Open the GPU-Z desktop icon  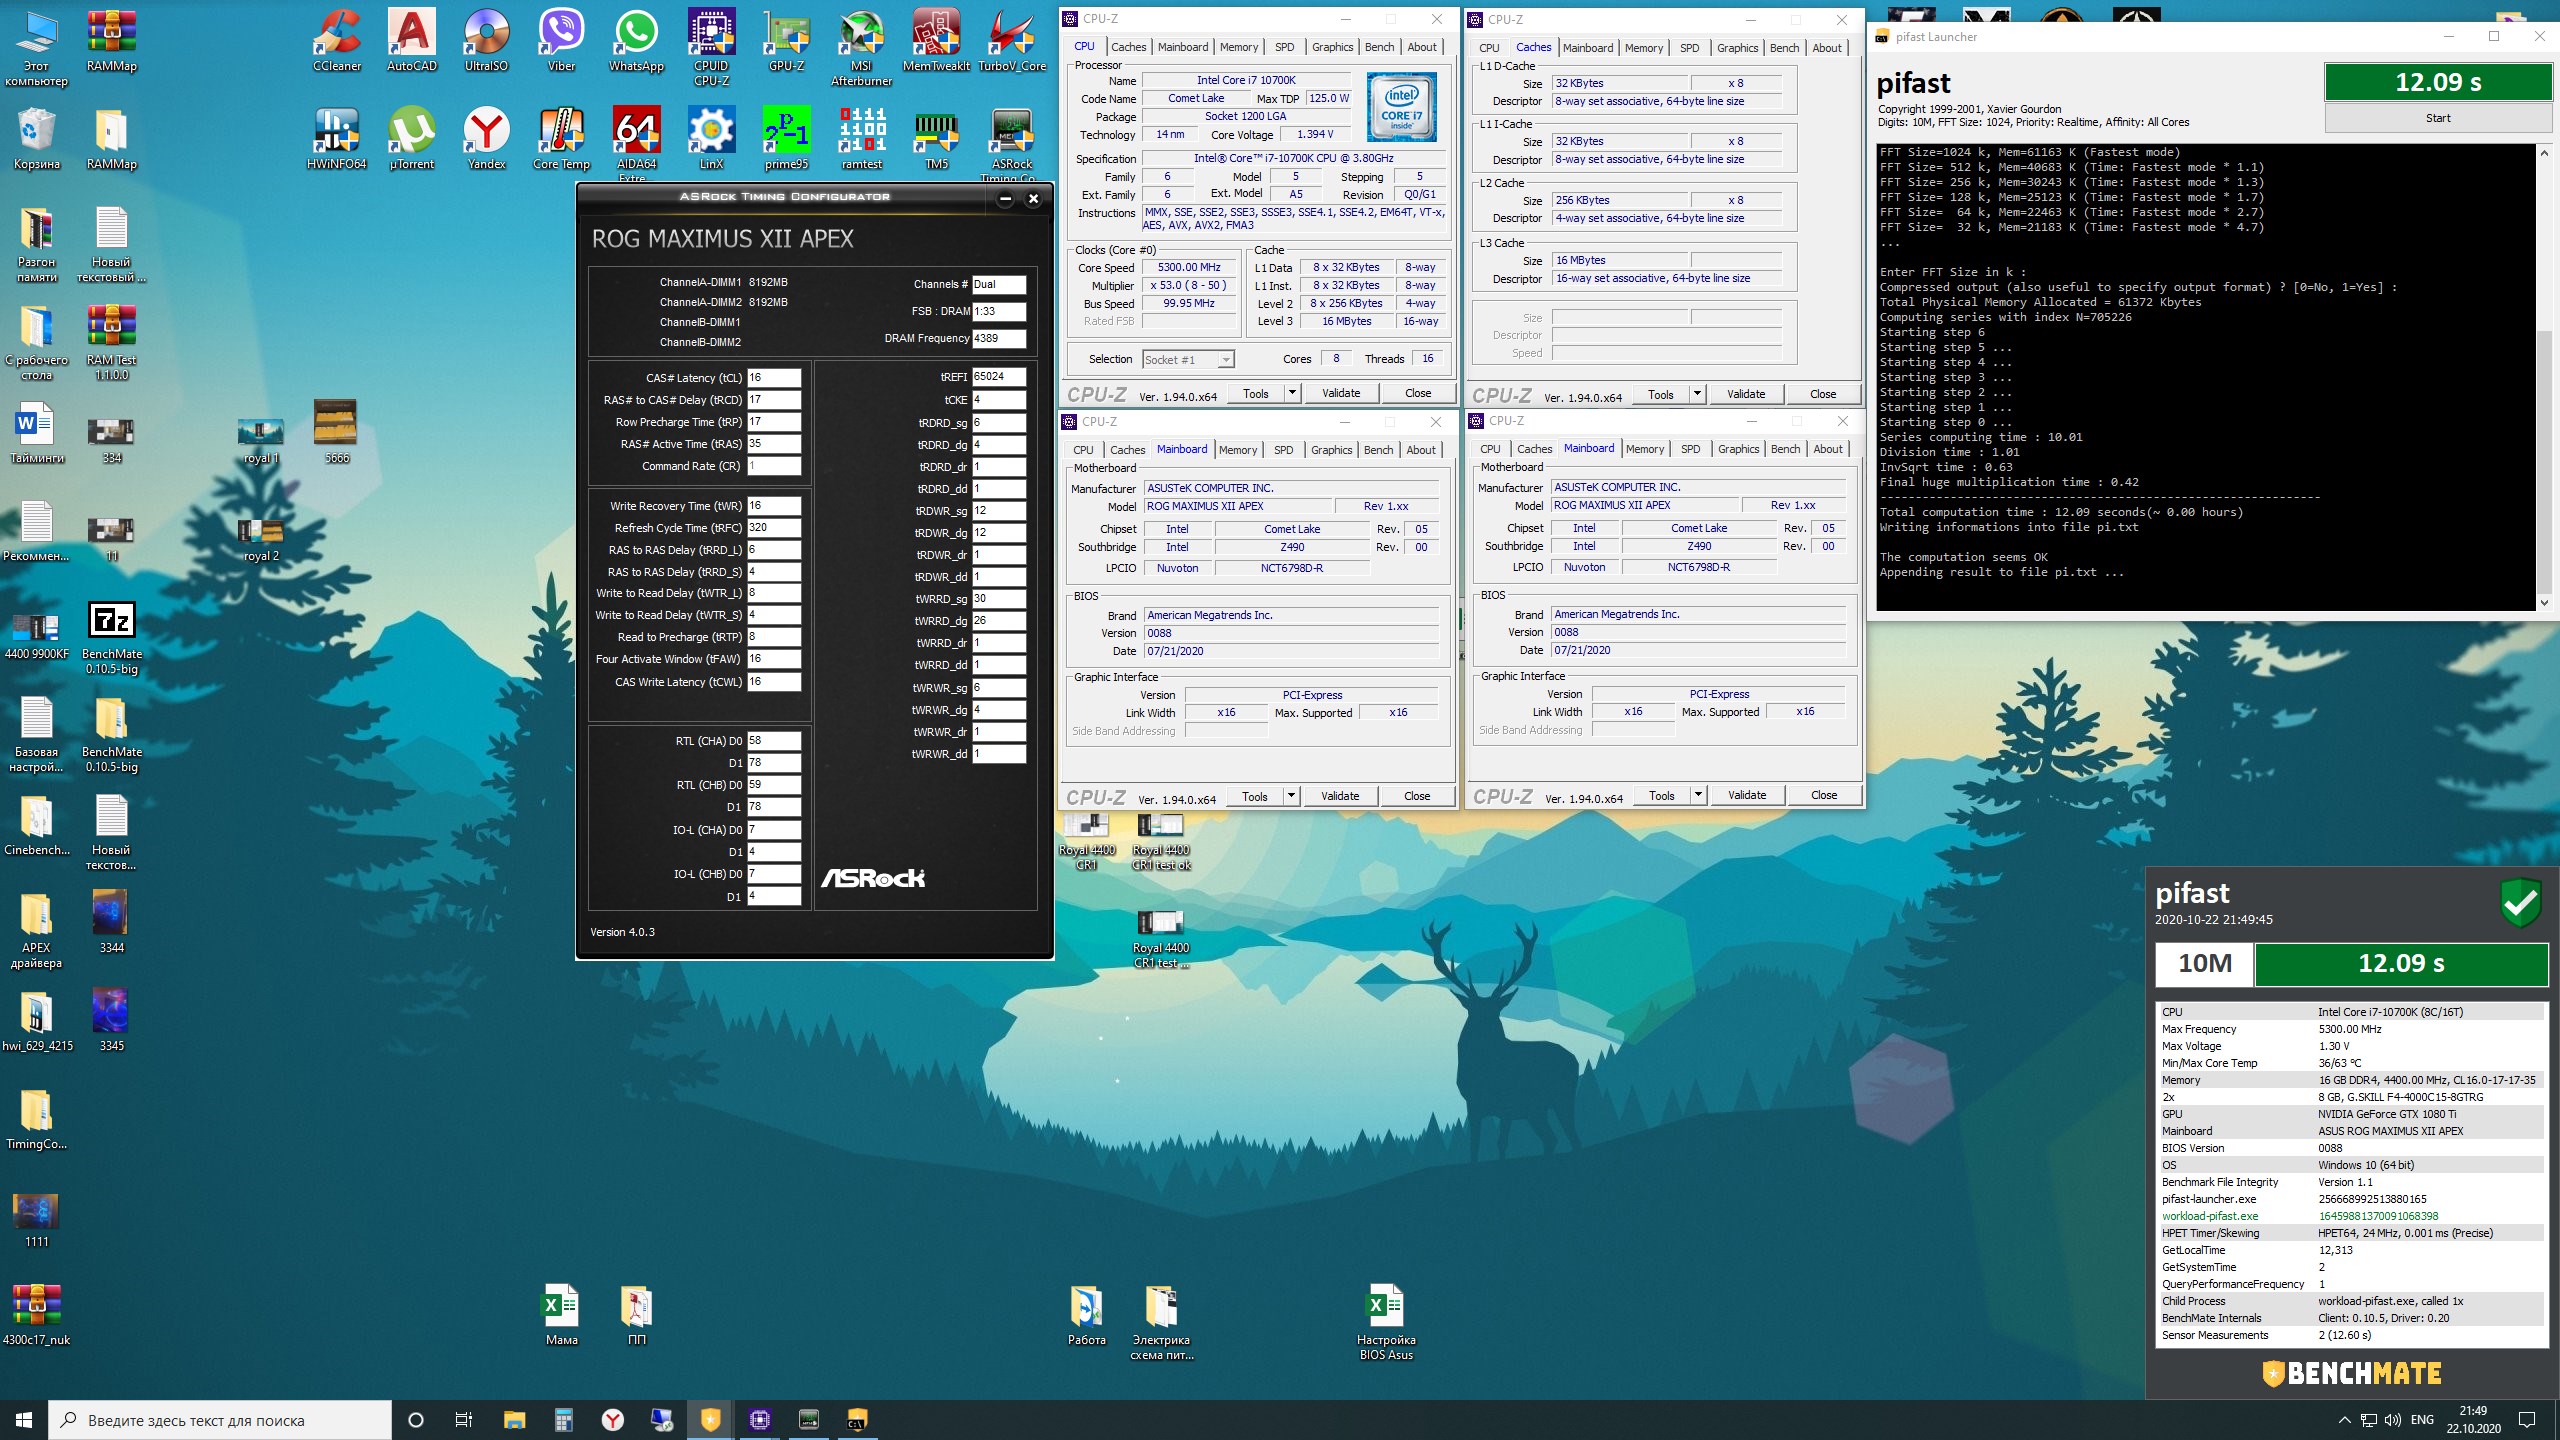pyautogui.click(x=786, y=40)
